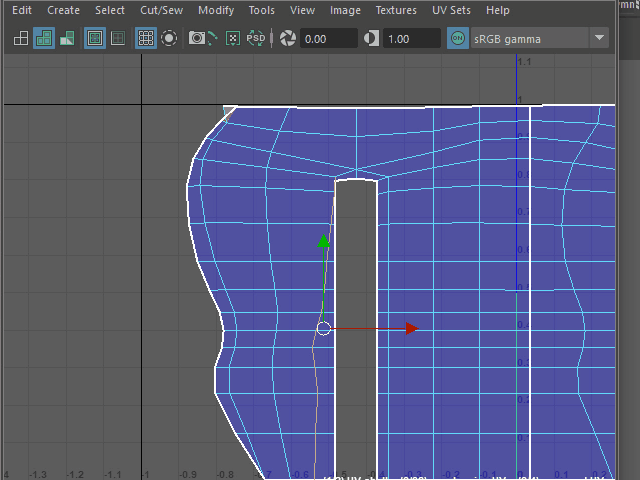Screen dimensions: 640x480
Task: Click the gamma half-circle icon
Action: [371, 39]
